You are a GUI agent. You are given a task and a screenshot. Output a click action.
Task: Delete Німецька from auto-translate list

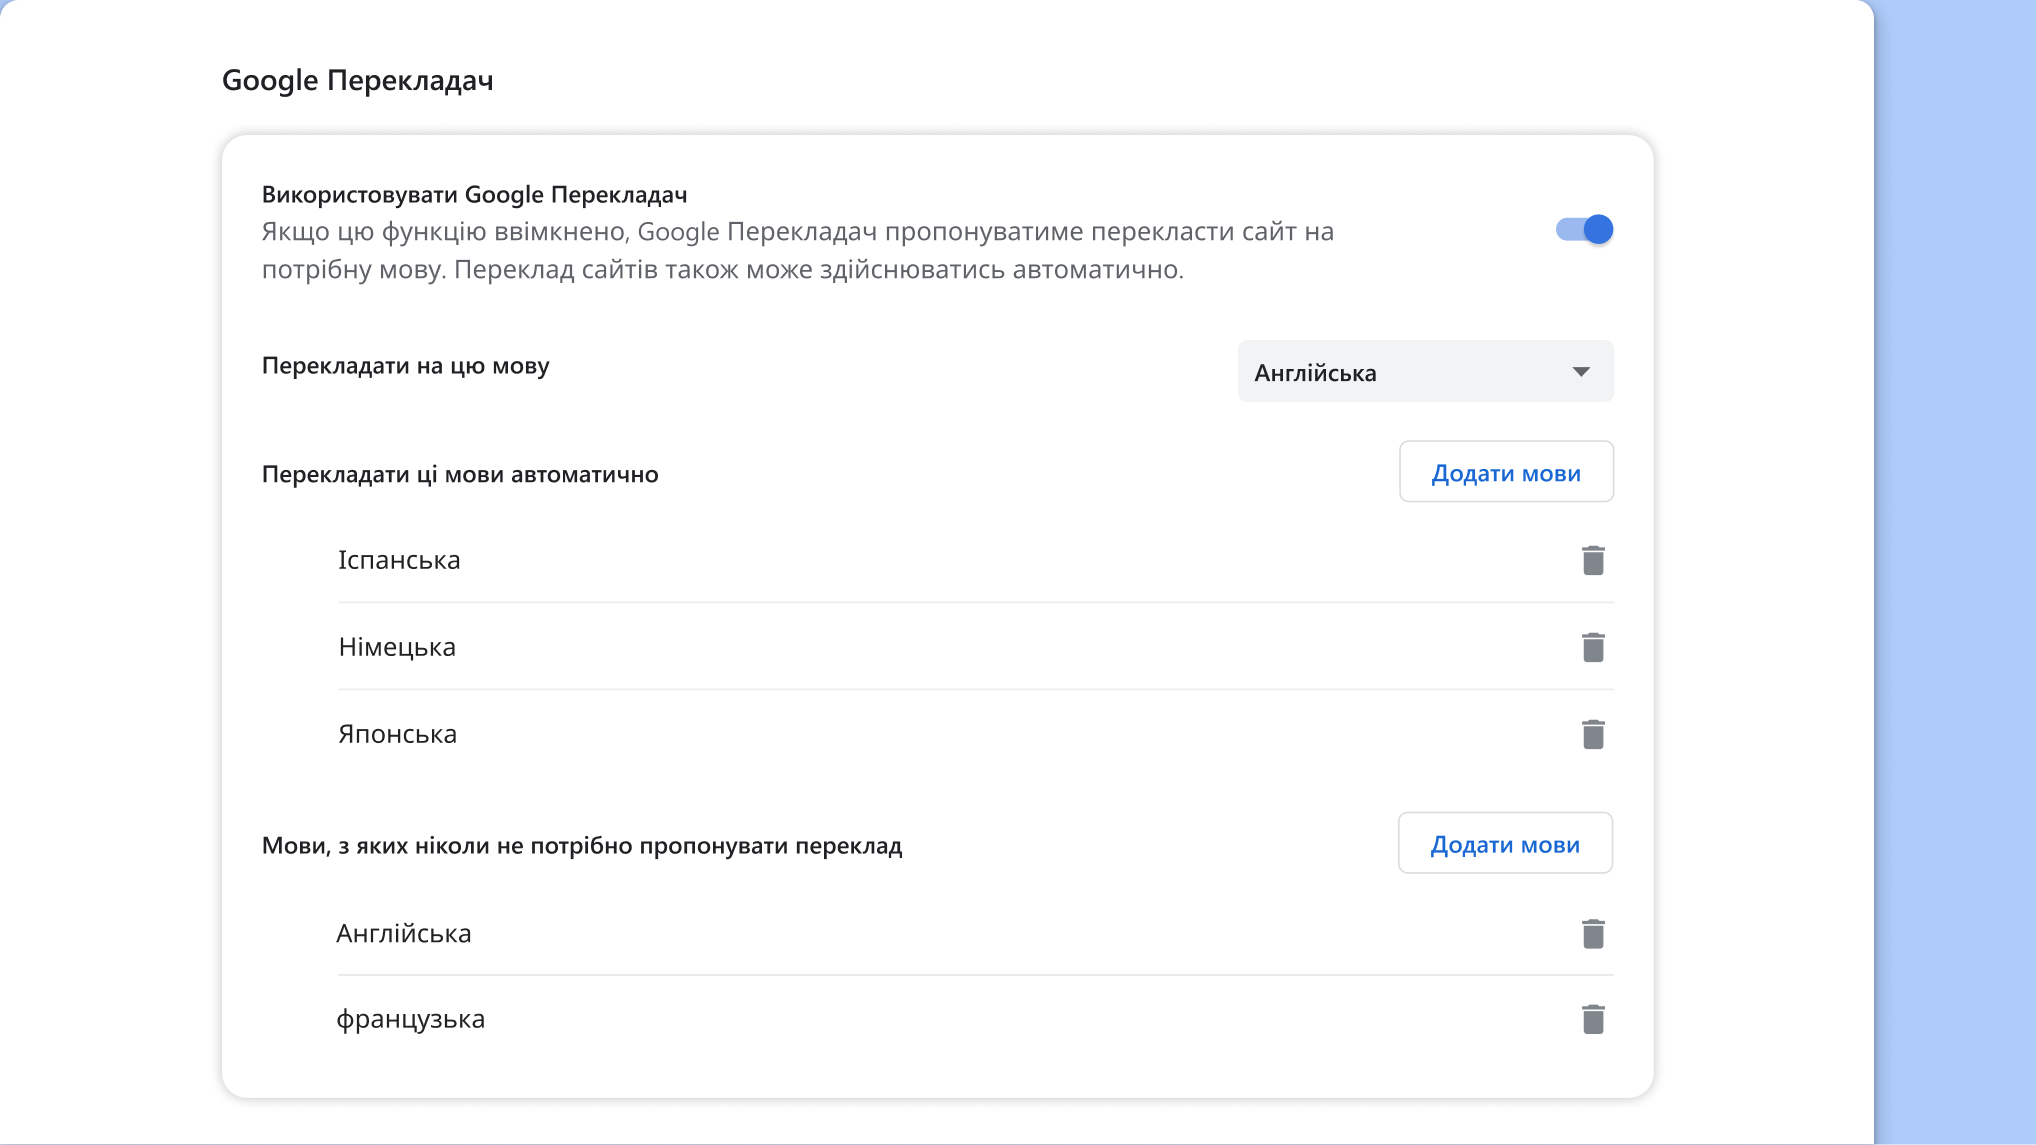click(x=1593, y=646)
